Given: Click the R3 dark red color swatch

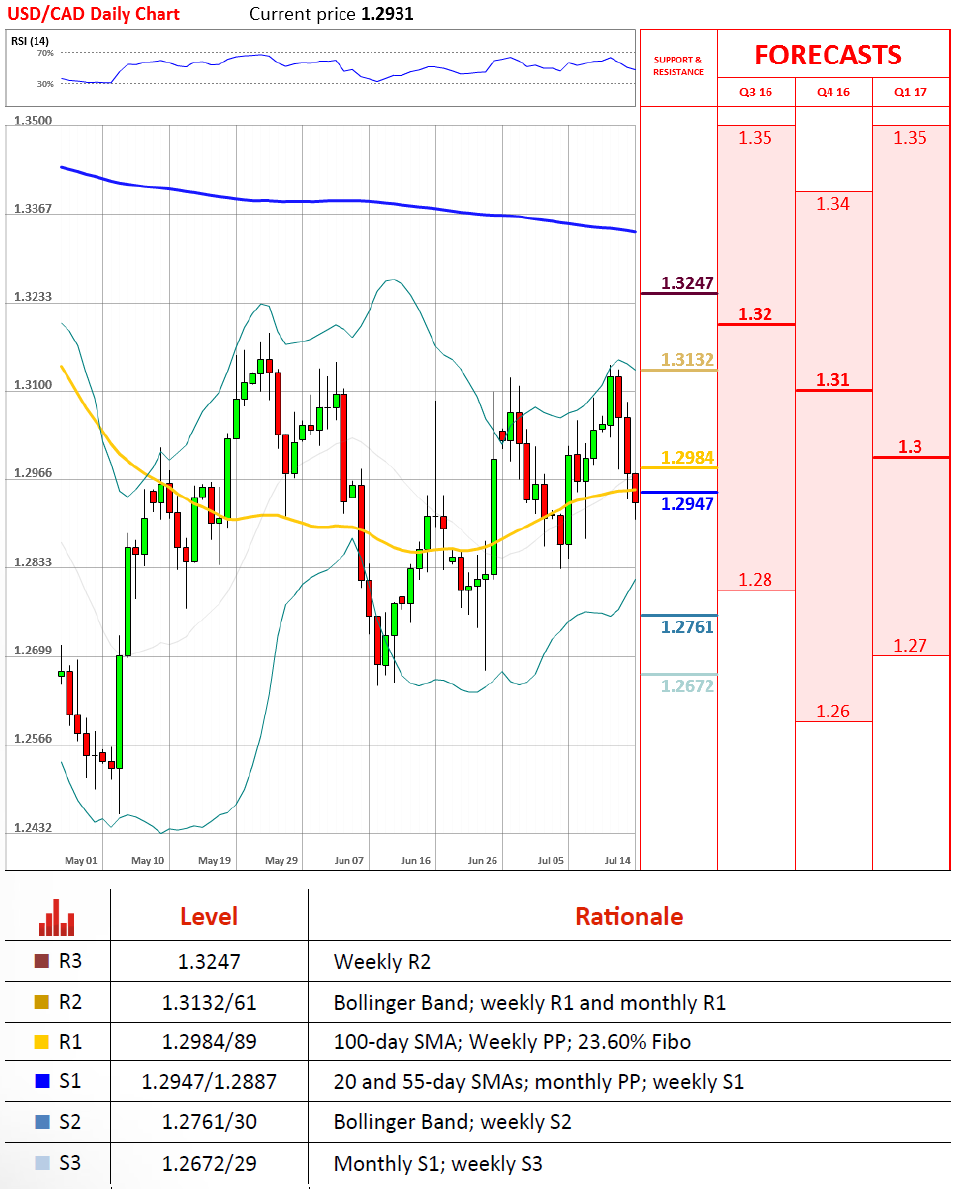Looking at the screenshot, I should click(42, 962).
